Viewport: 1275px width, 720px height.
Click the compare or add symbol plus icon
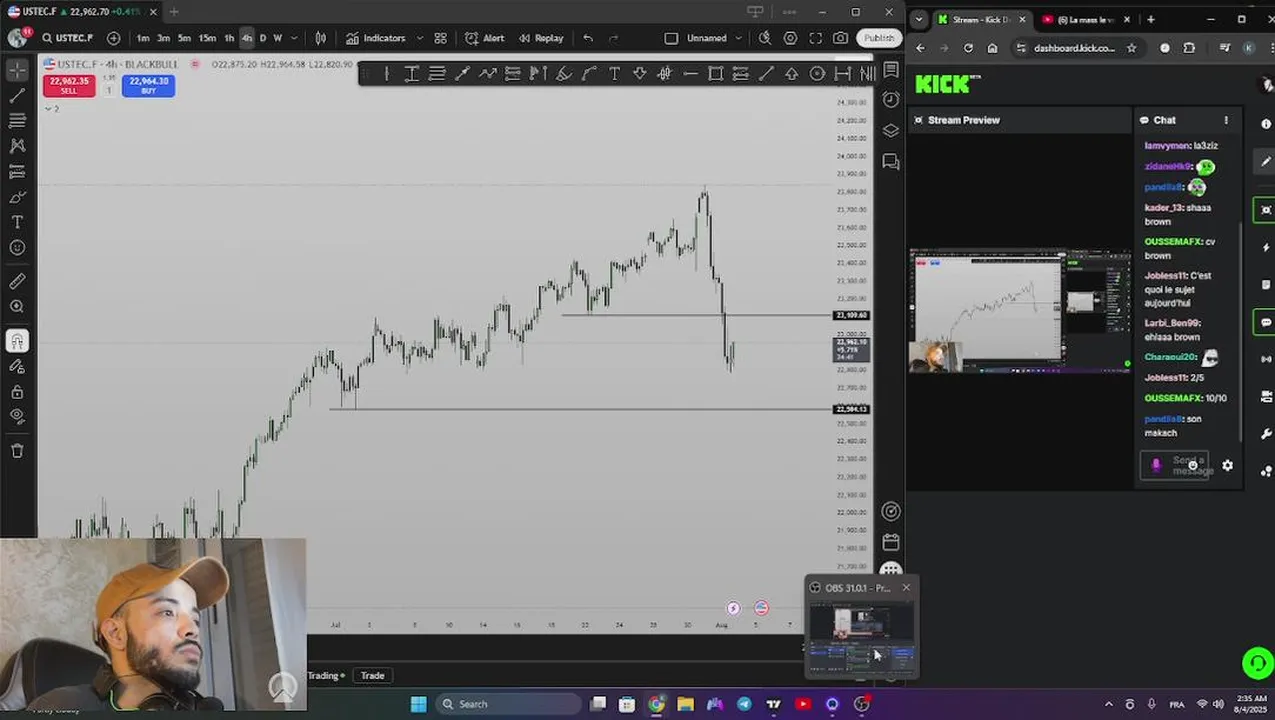tap(113, 38)
